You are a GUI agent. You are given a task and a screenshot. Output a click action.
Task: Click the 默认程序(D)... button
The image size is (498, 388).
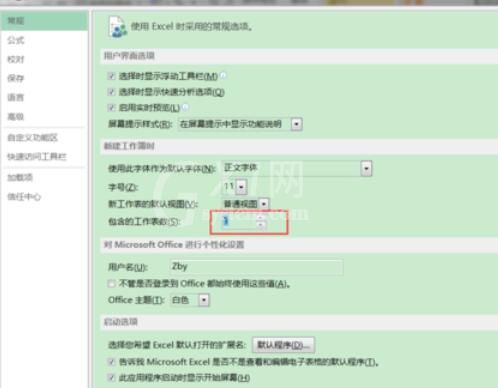pos(283,345)
